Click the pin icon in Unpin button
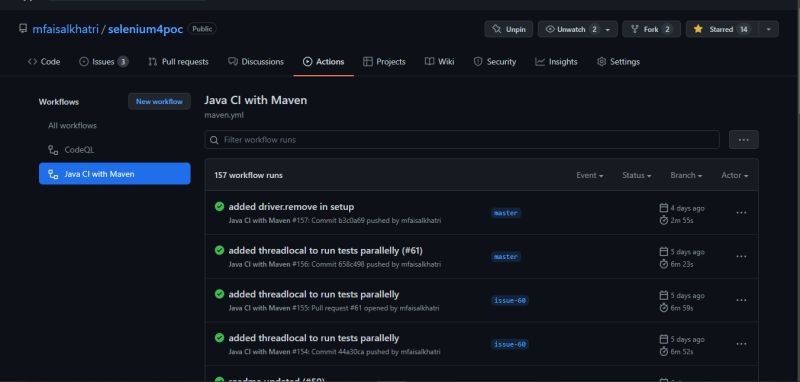 click(496, 29)
